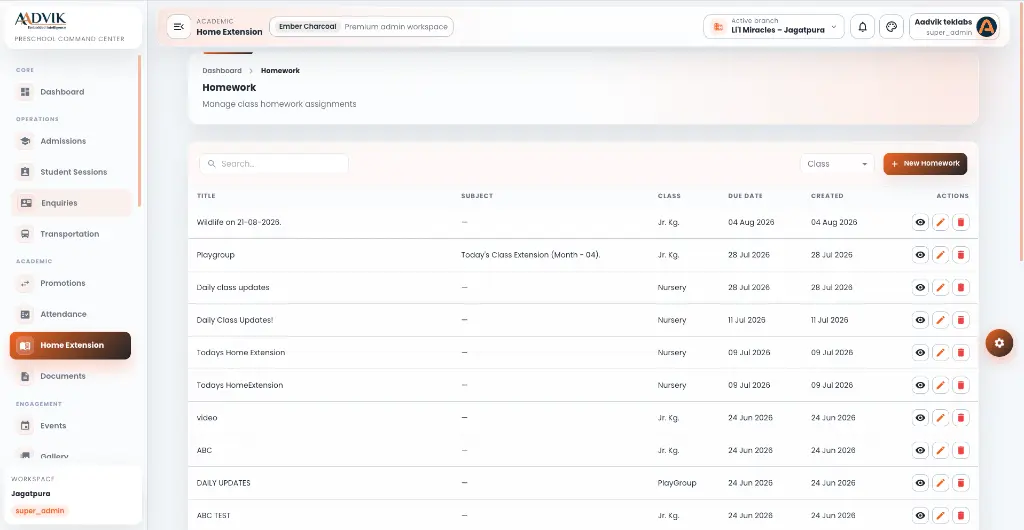1024x530 pixels.
Task: Delete the ABC homework row
Action: click(x=961, y=451)
